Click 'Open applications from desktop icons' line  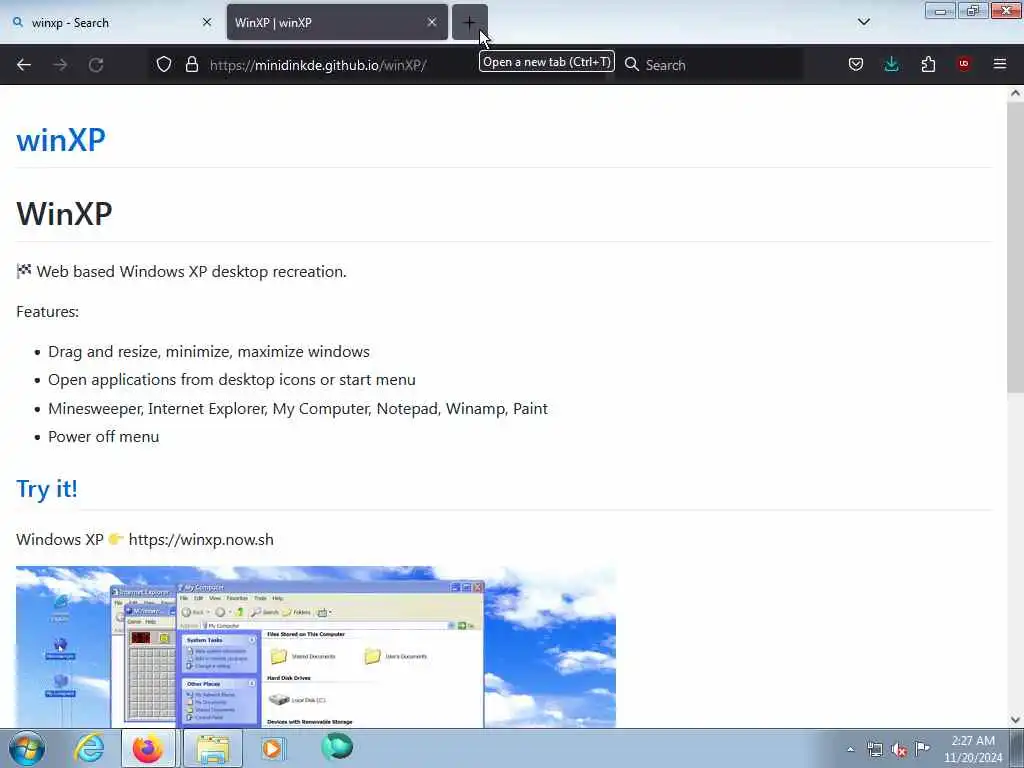pyautogui.click(x=232, y=379)
